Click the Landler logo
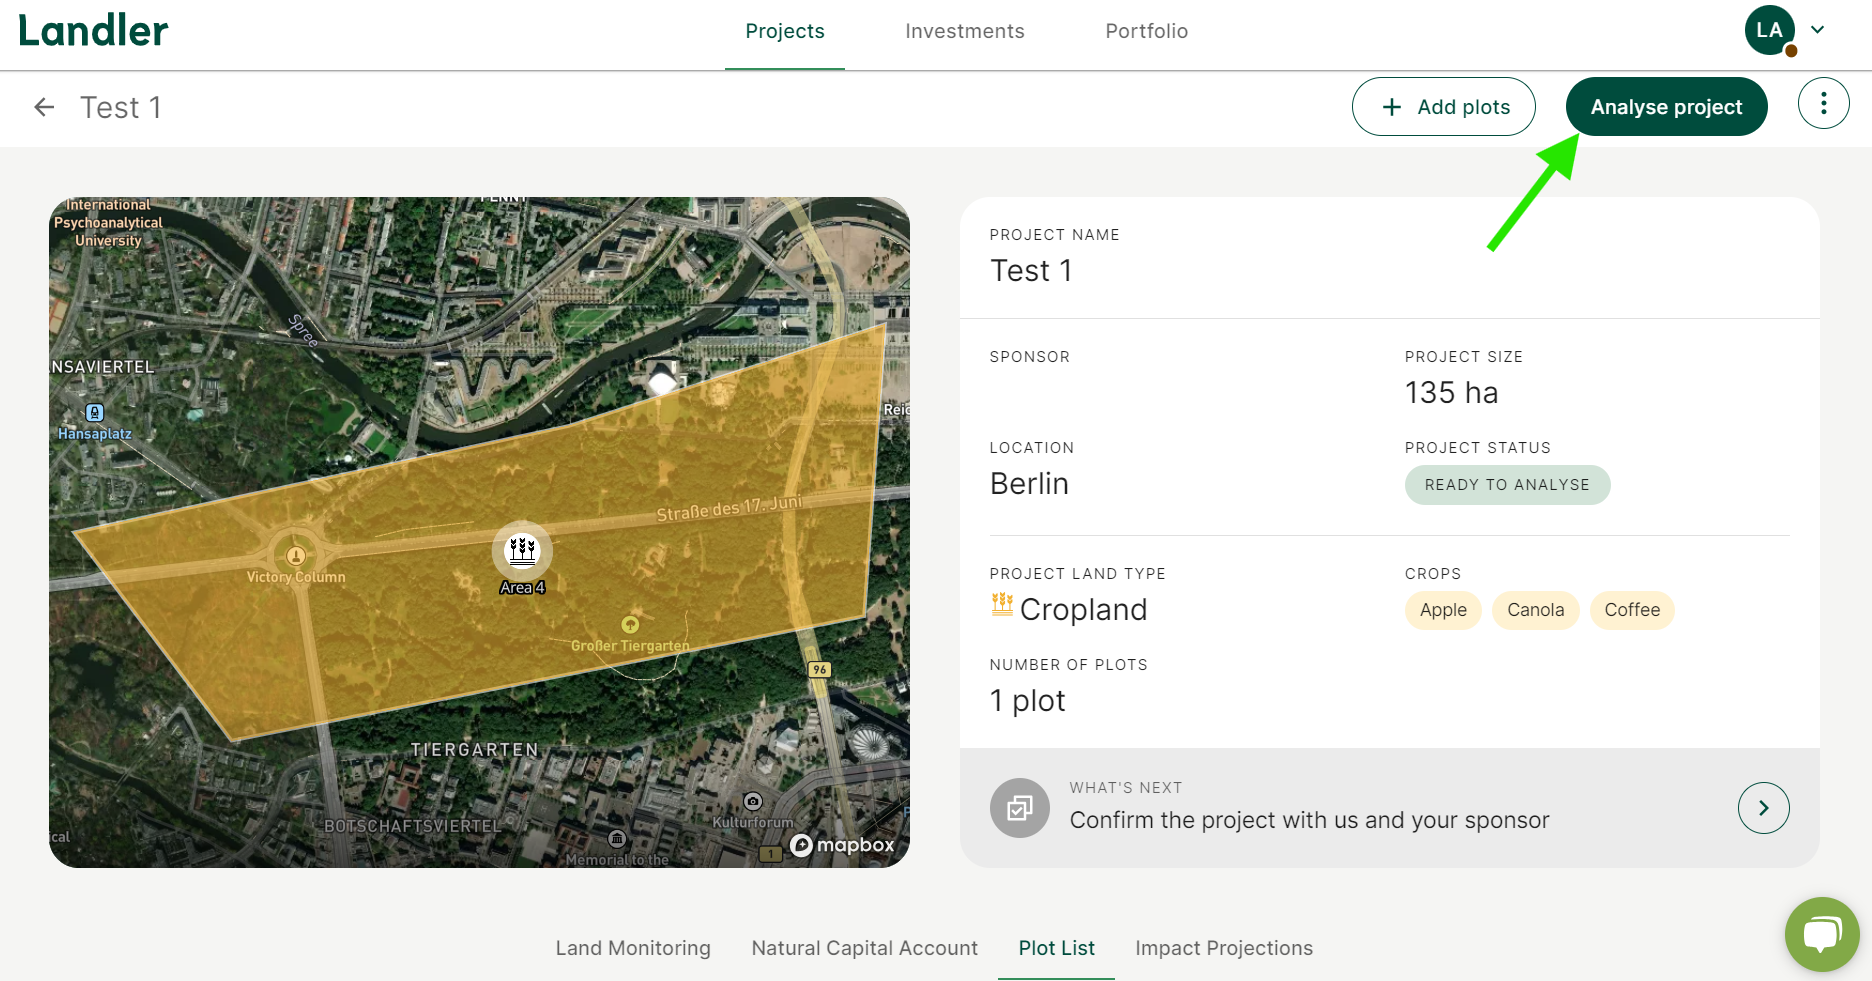 (93, 31)
